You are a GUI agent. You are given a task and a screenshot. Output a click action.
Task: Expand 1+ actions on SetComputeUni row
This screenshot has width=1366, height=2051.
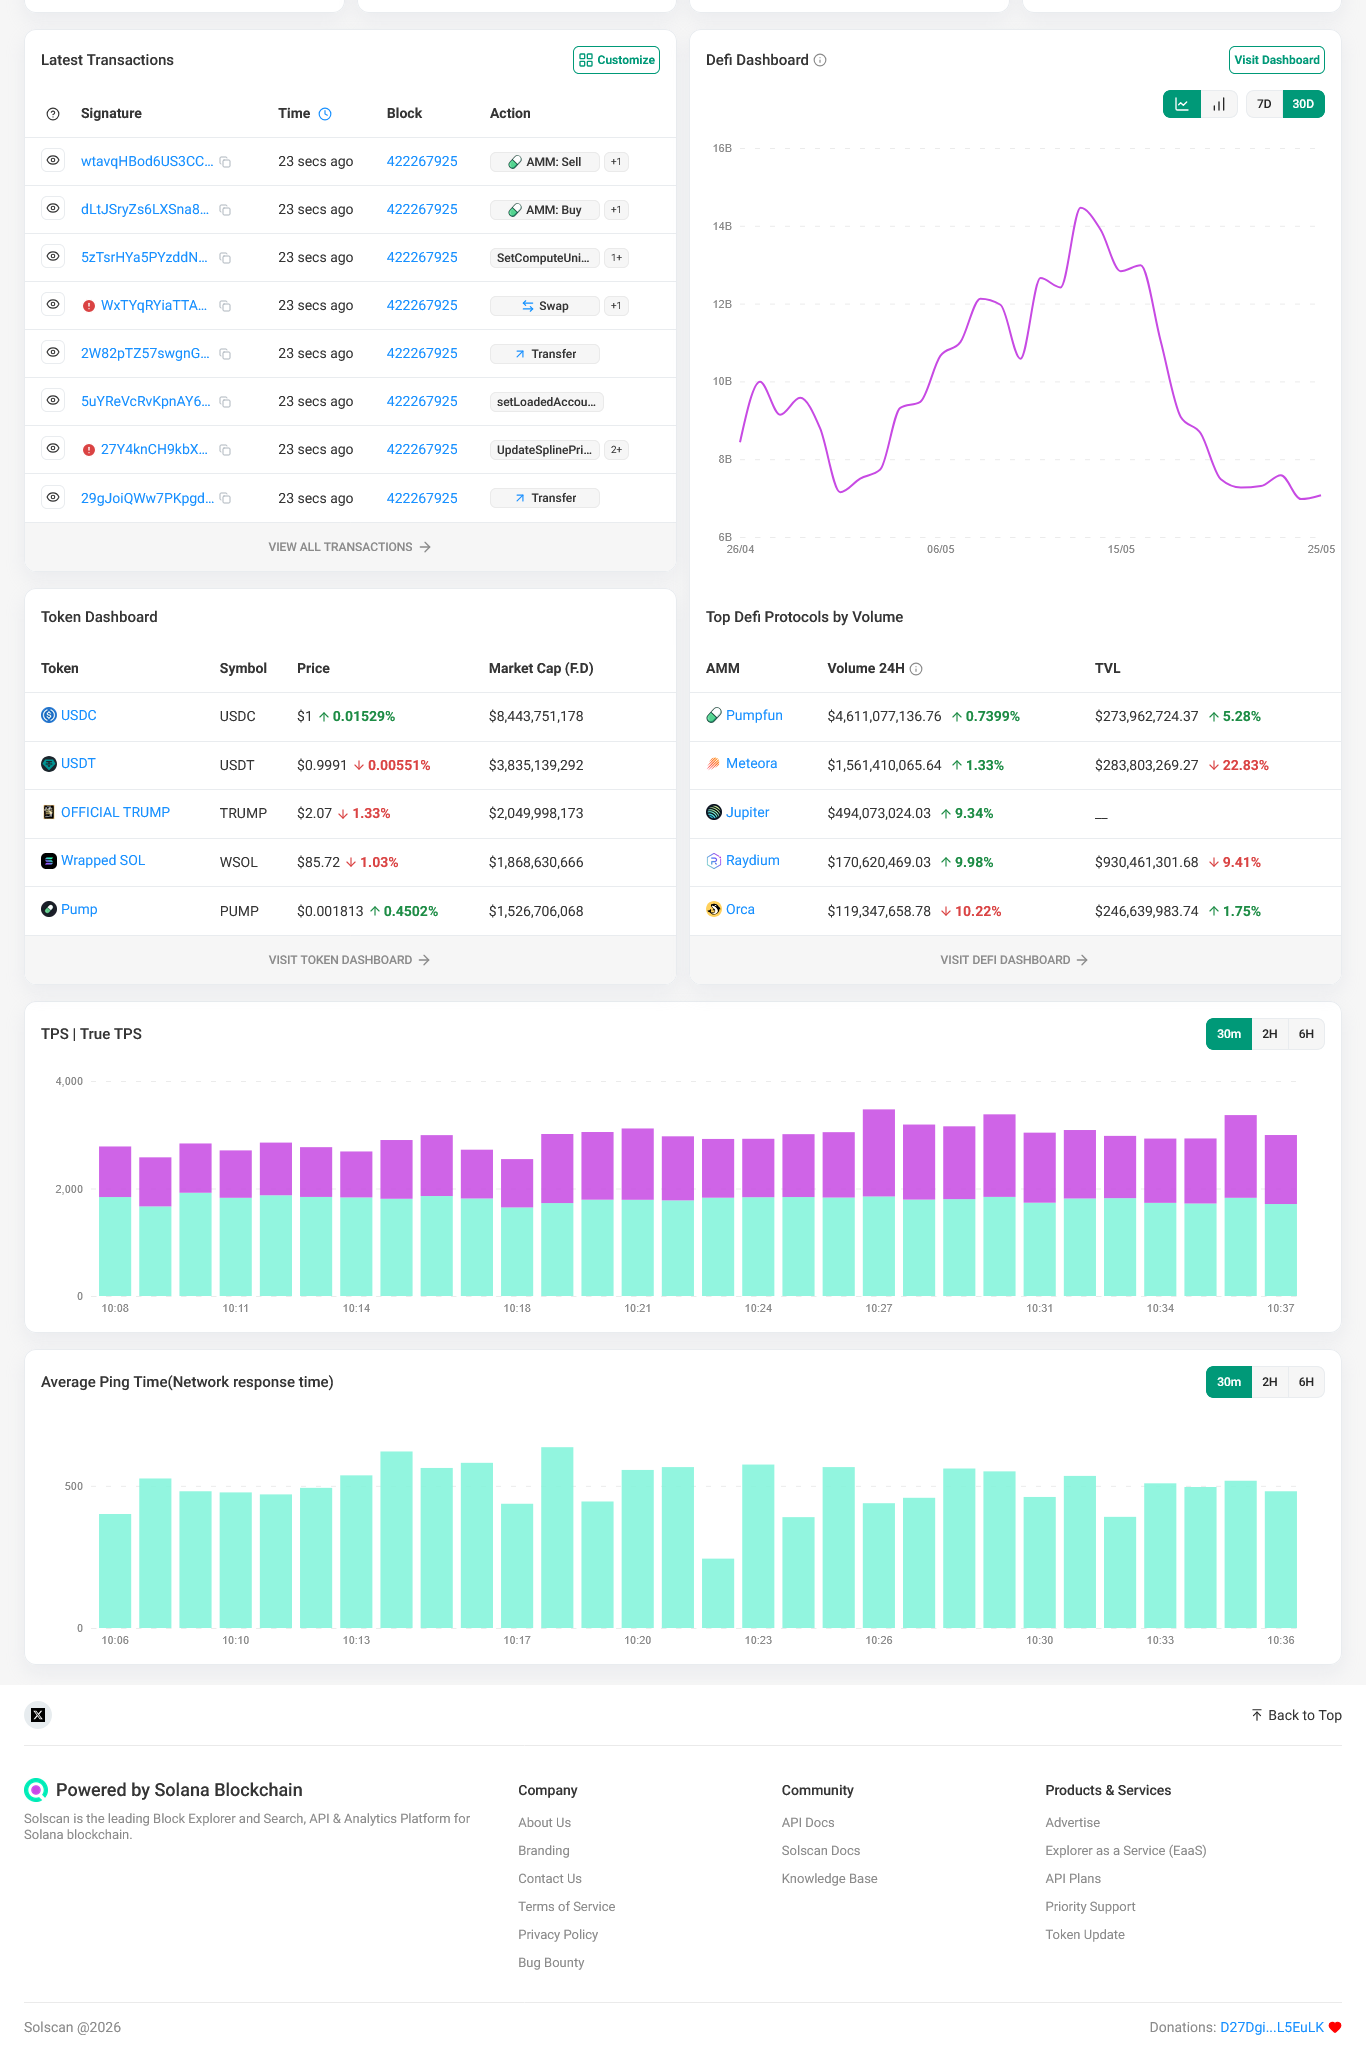click(617, 258)
